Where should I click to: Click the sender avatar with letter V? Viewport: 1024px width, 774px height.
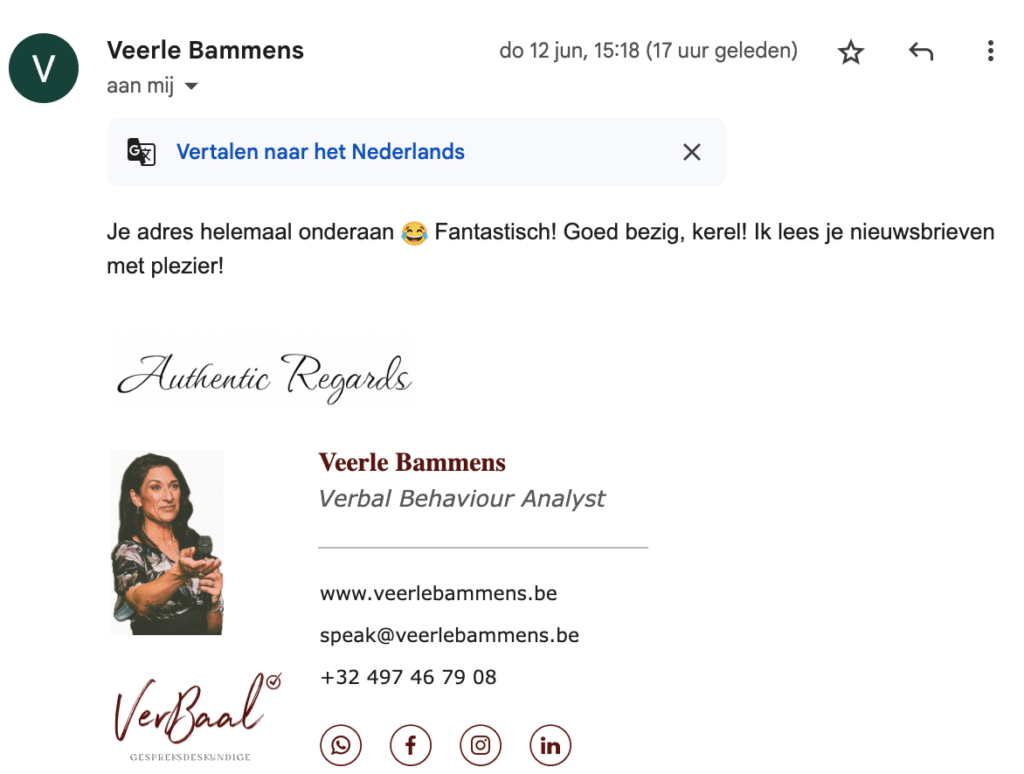coord(44,68)
